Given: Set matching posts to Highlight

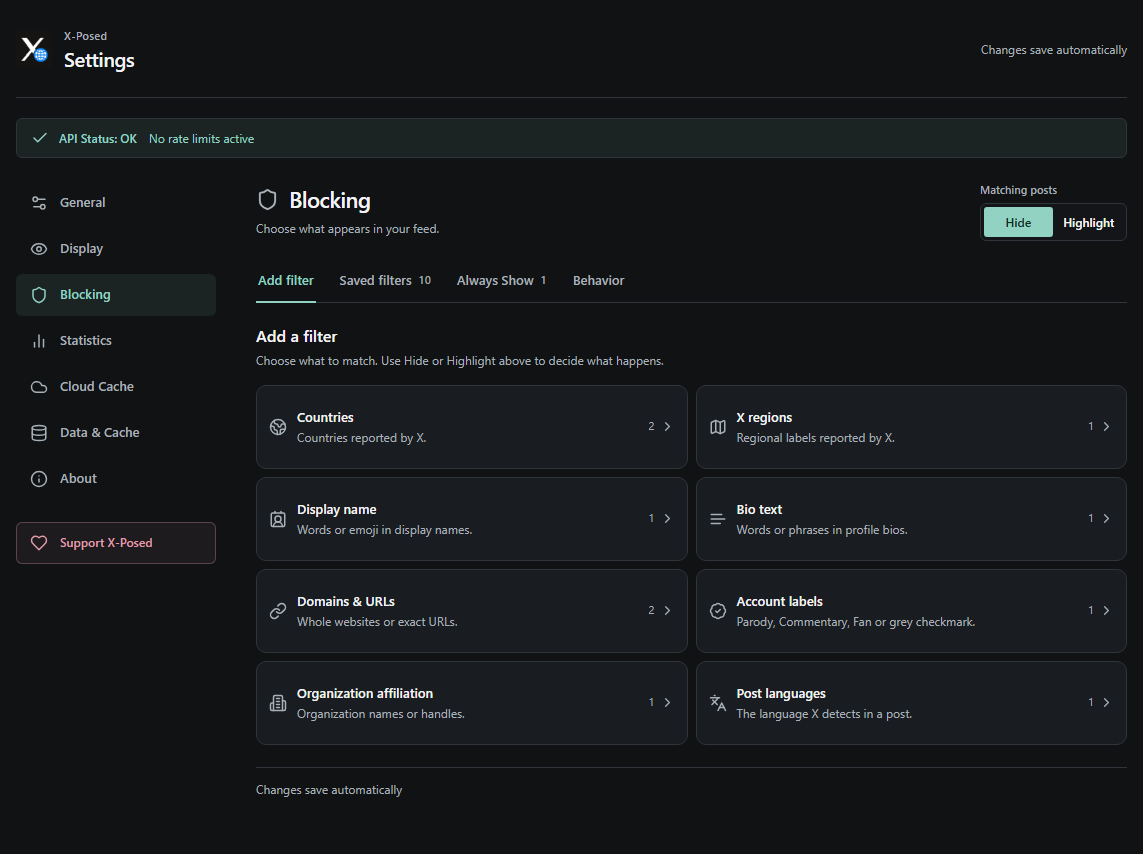Looking at the screenshot, I should 1088,222.
